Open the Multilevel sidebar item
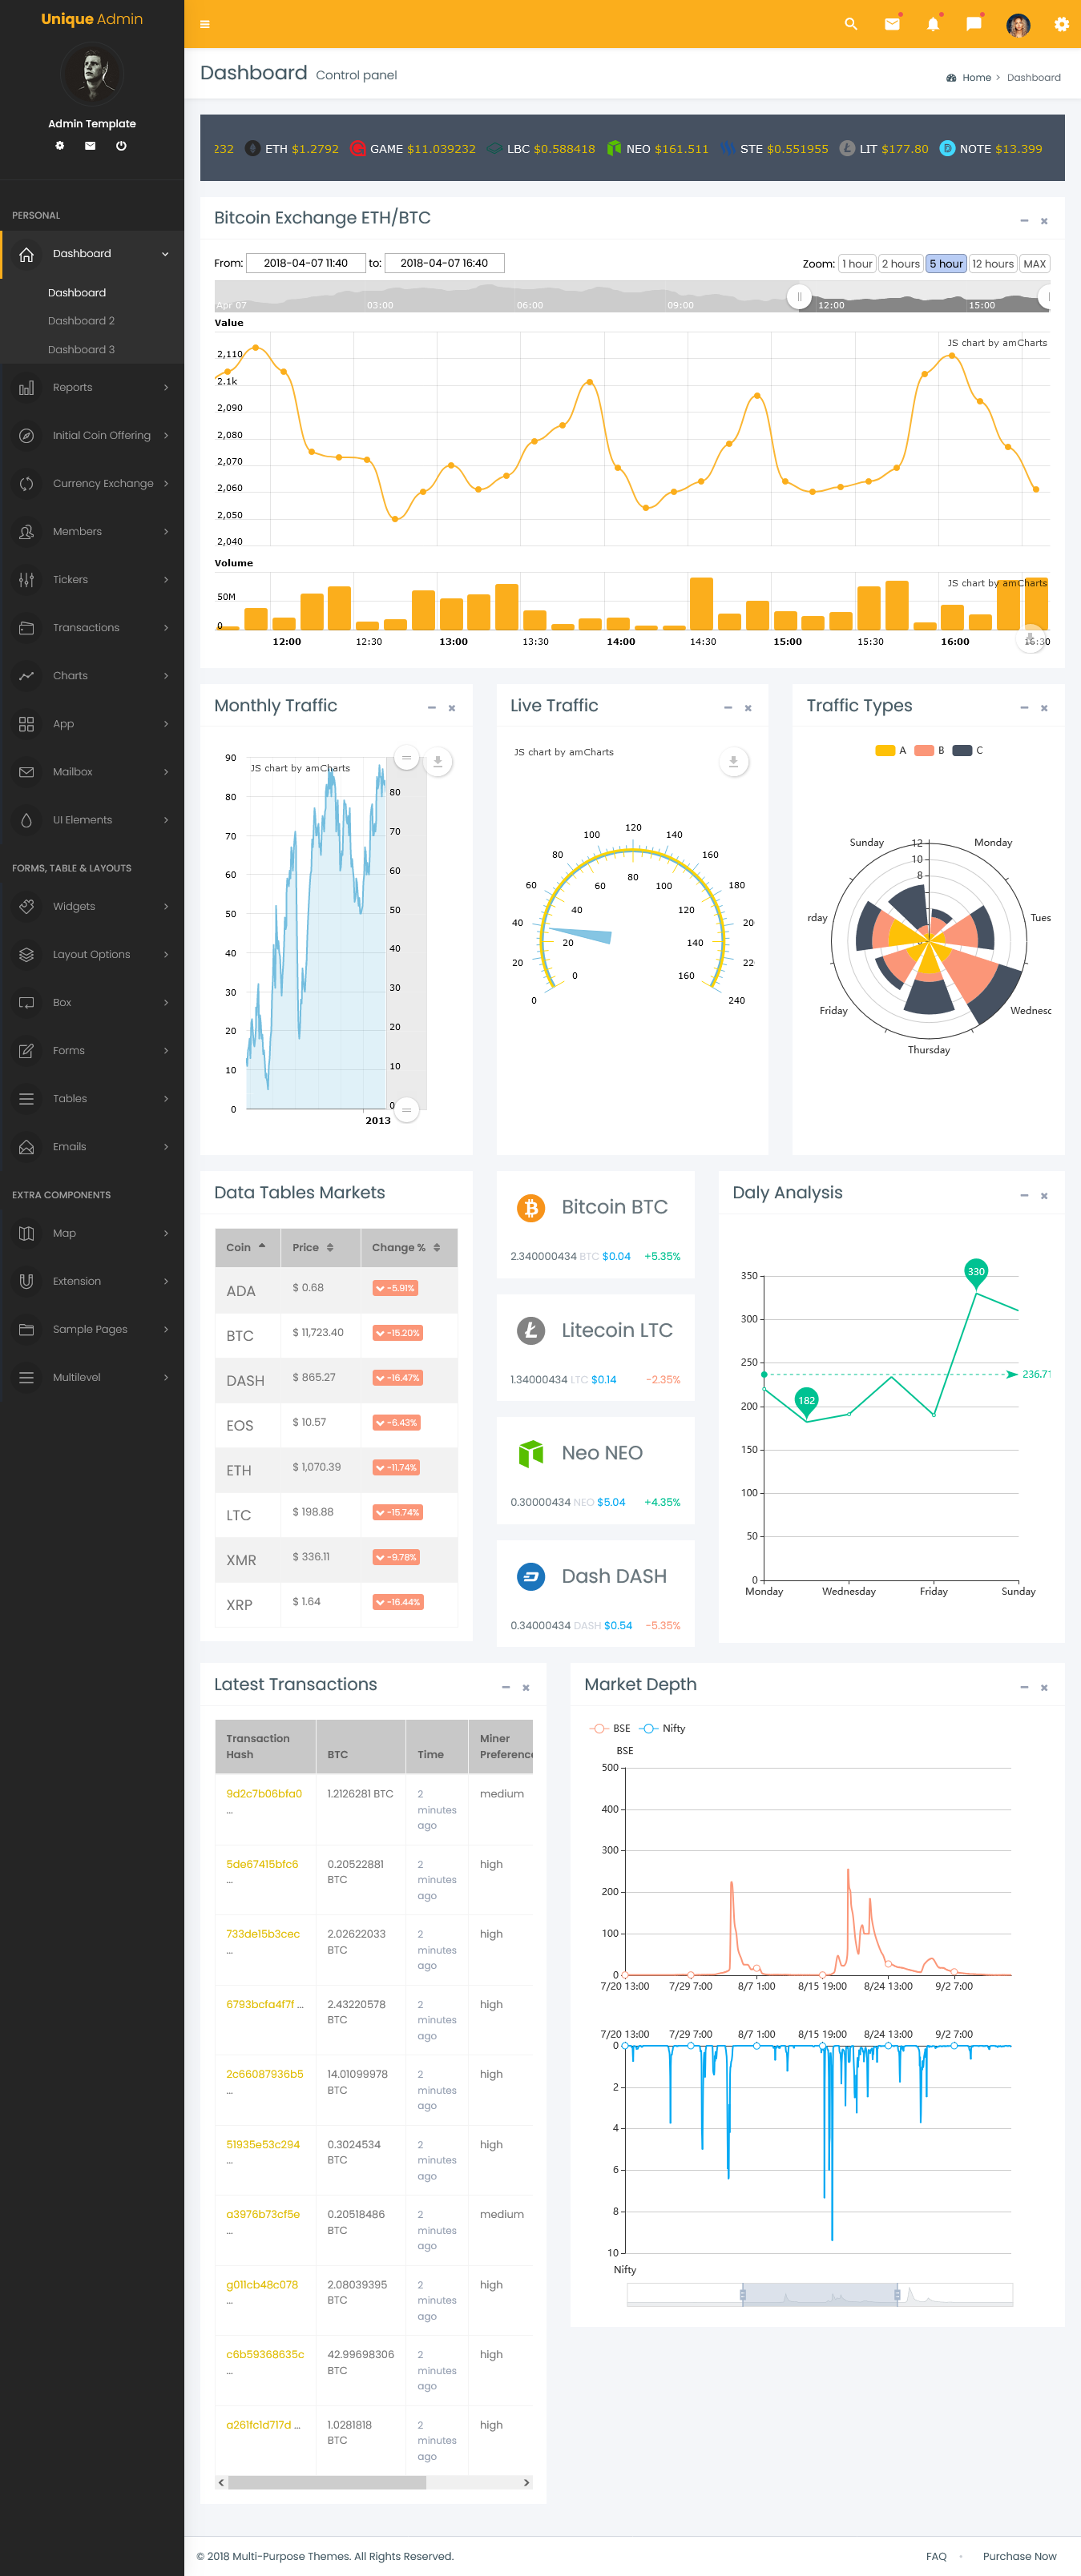1081x2576 pixels. point(92,1378)
